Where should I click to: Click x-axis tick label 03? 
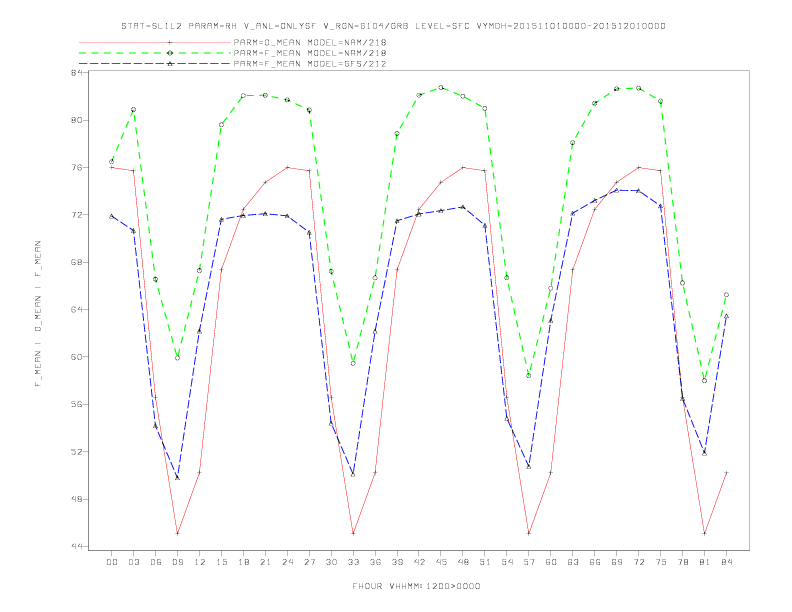[x=133, y=562]
